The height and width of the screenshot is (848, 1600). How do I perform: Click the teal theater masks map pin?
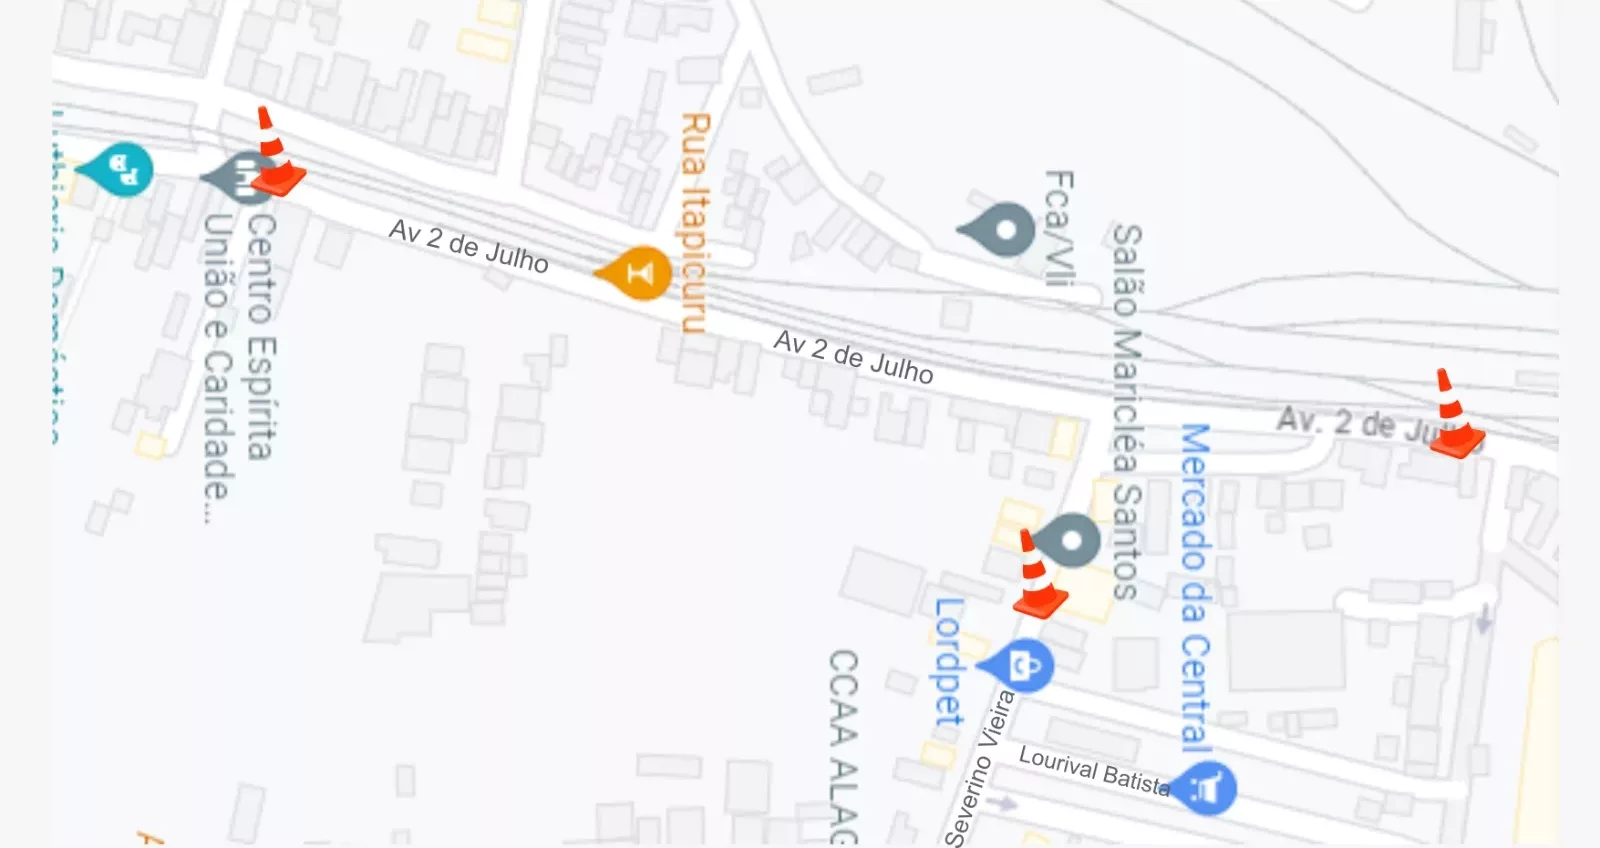pyautogui.click(x=118, y=169)
